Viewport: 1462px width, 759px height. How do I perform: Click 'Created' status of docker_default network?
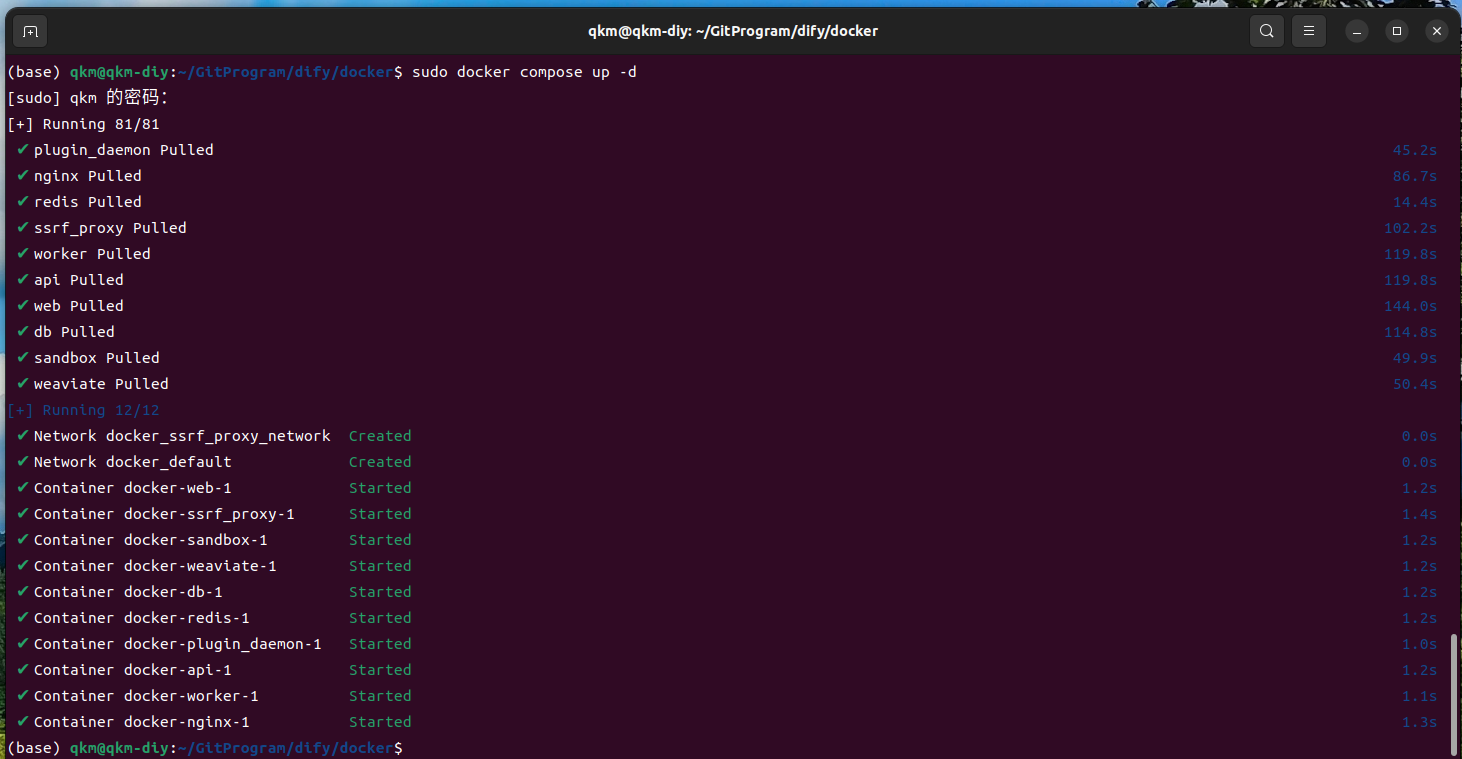coord(380,462)
